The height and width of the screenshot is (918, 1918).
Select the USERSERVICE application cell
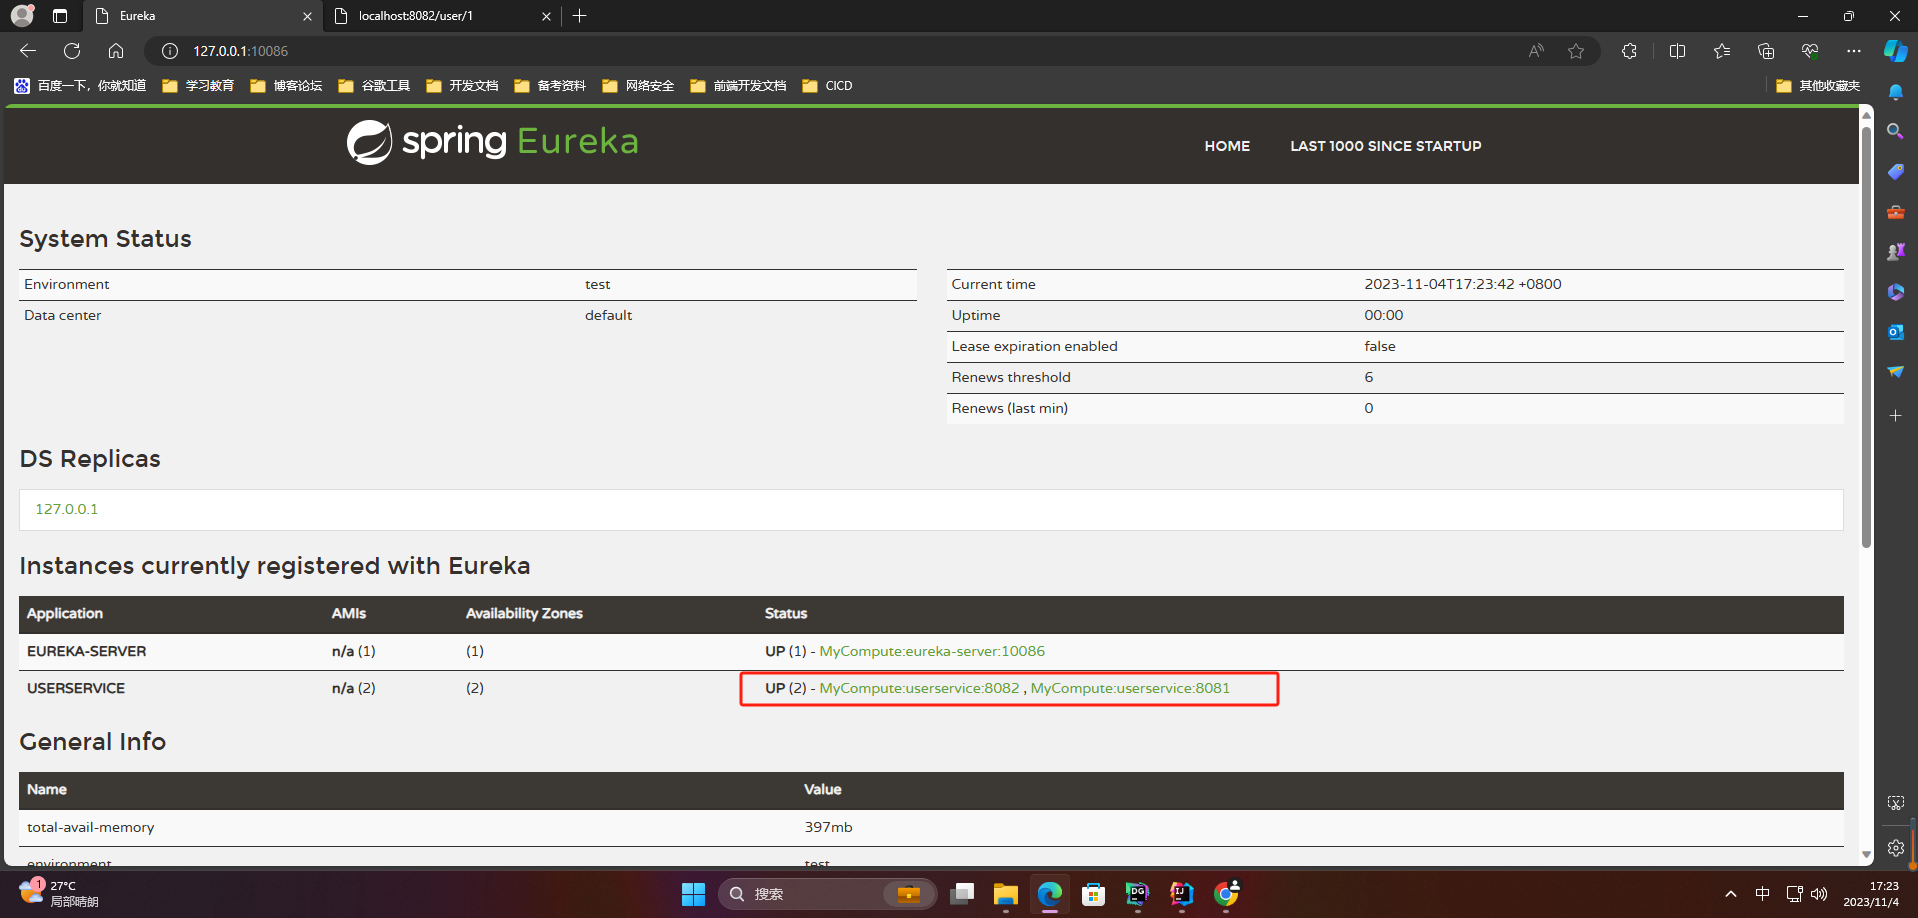76,688
